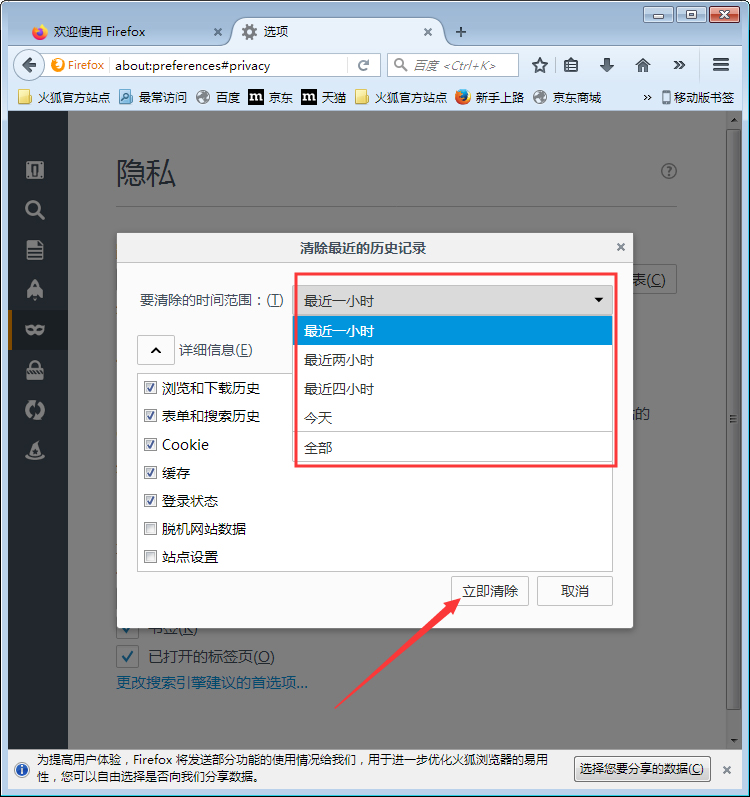Click the bookmark star icon in toolbar
The image size is (750, 797).
pos(540,65)
